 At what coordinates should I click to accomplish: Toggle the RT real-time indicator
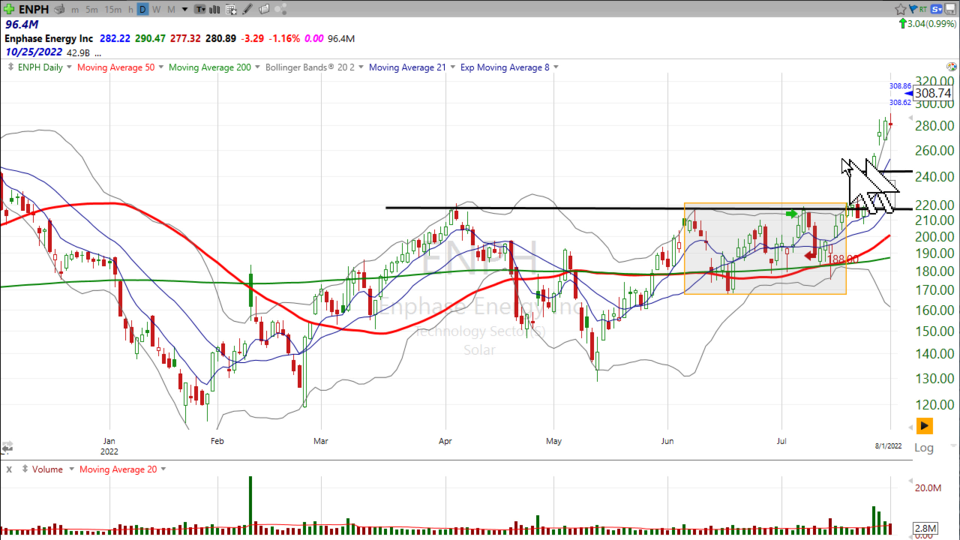[x=923, y=9]
